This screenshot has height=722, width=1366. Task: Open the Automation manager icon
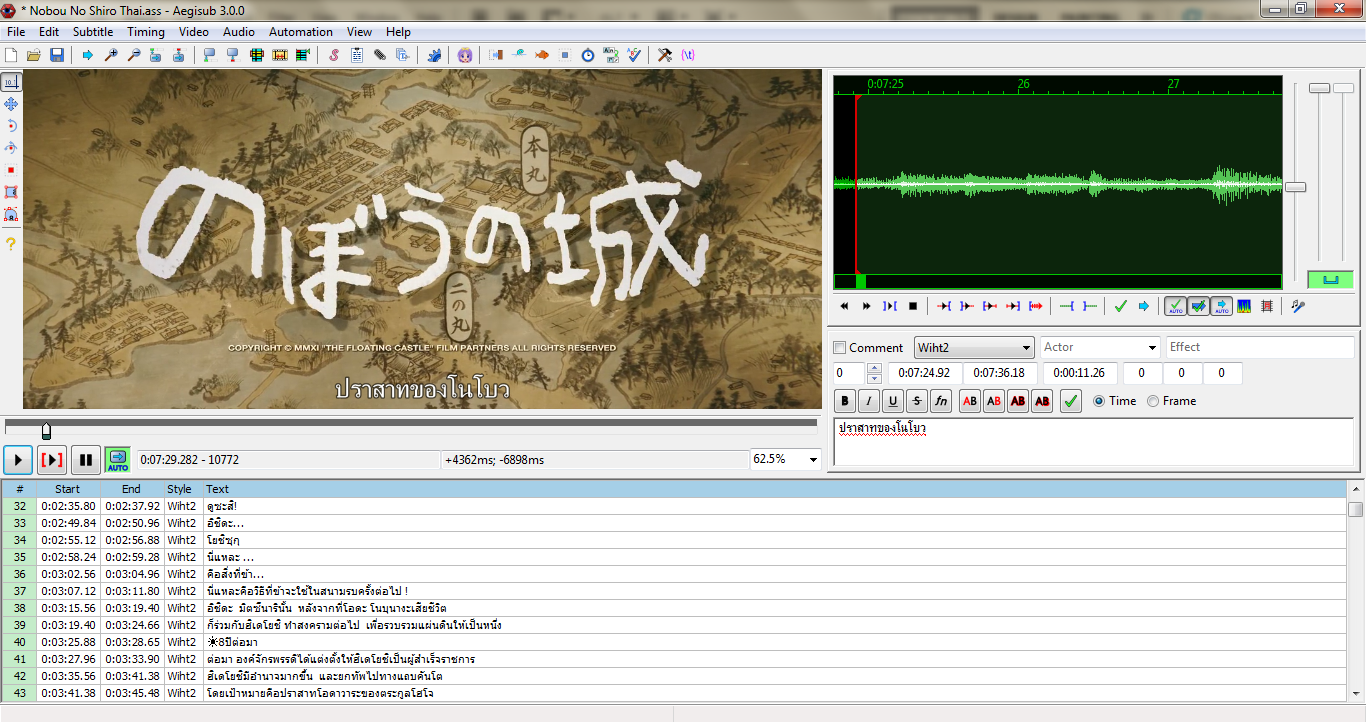click(x=434, y=55)
